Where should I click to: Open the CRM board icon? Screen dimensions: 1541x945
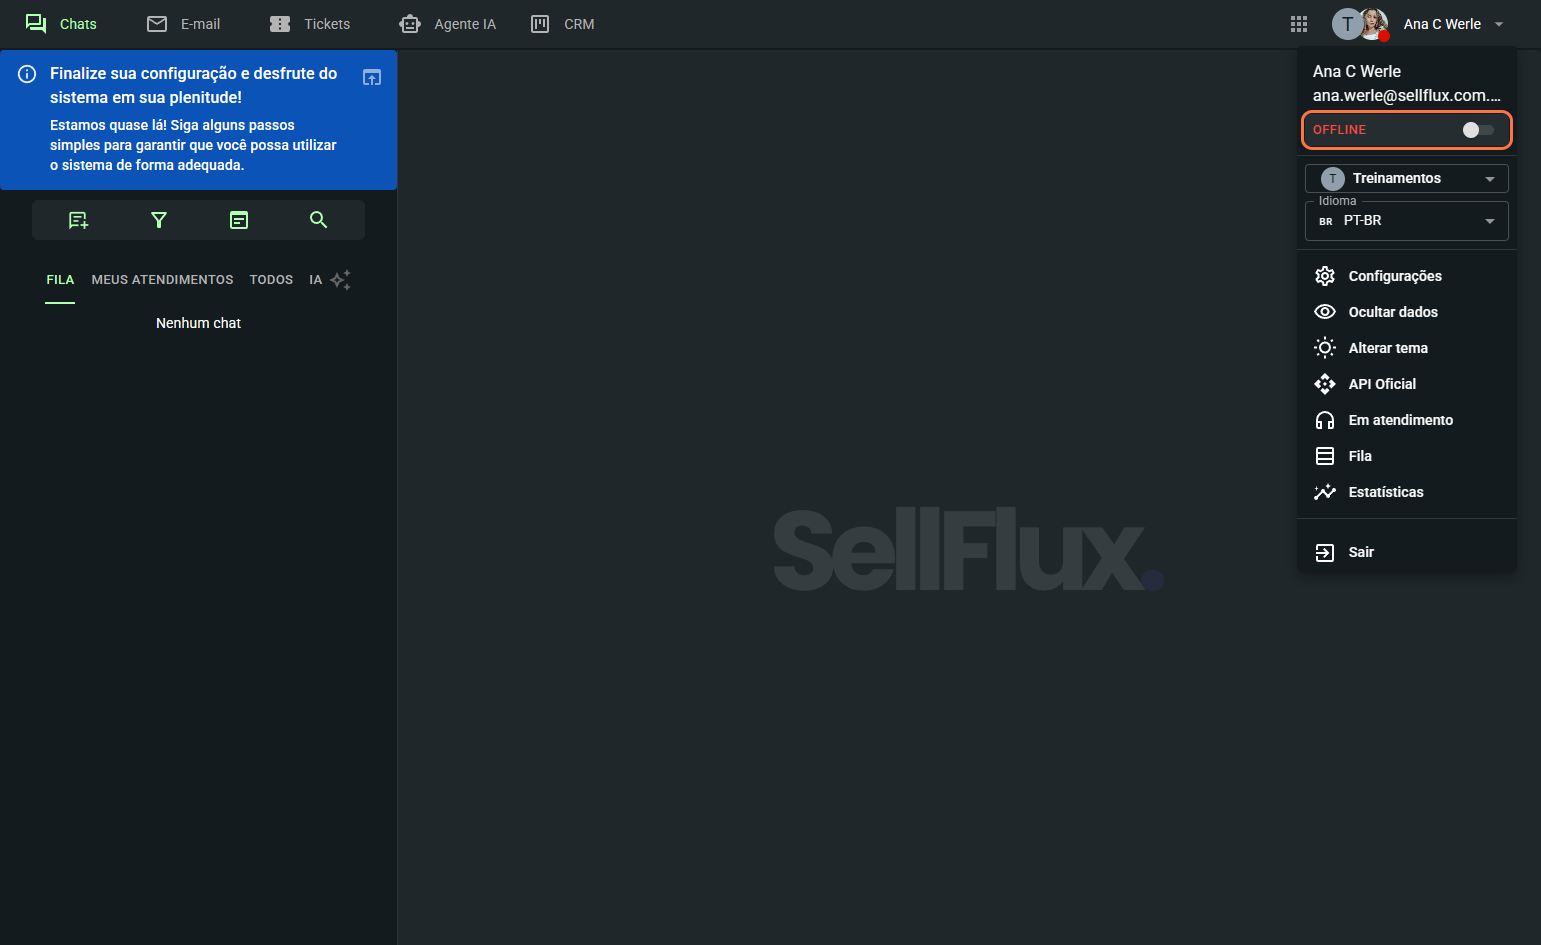540,24
